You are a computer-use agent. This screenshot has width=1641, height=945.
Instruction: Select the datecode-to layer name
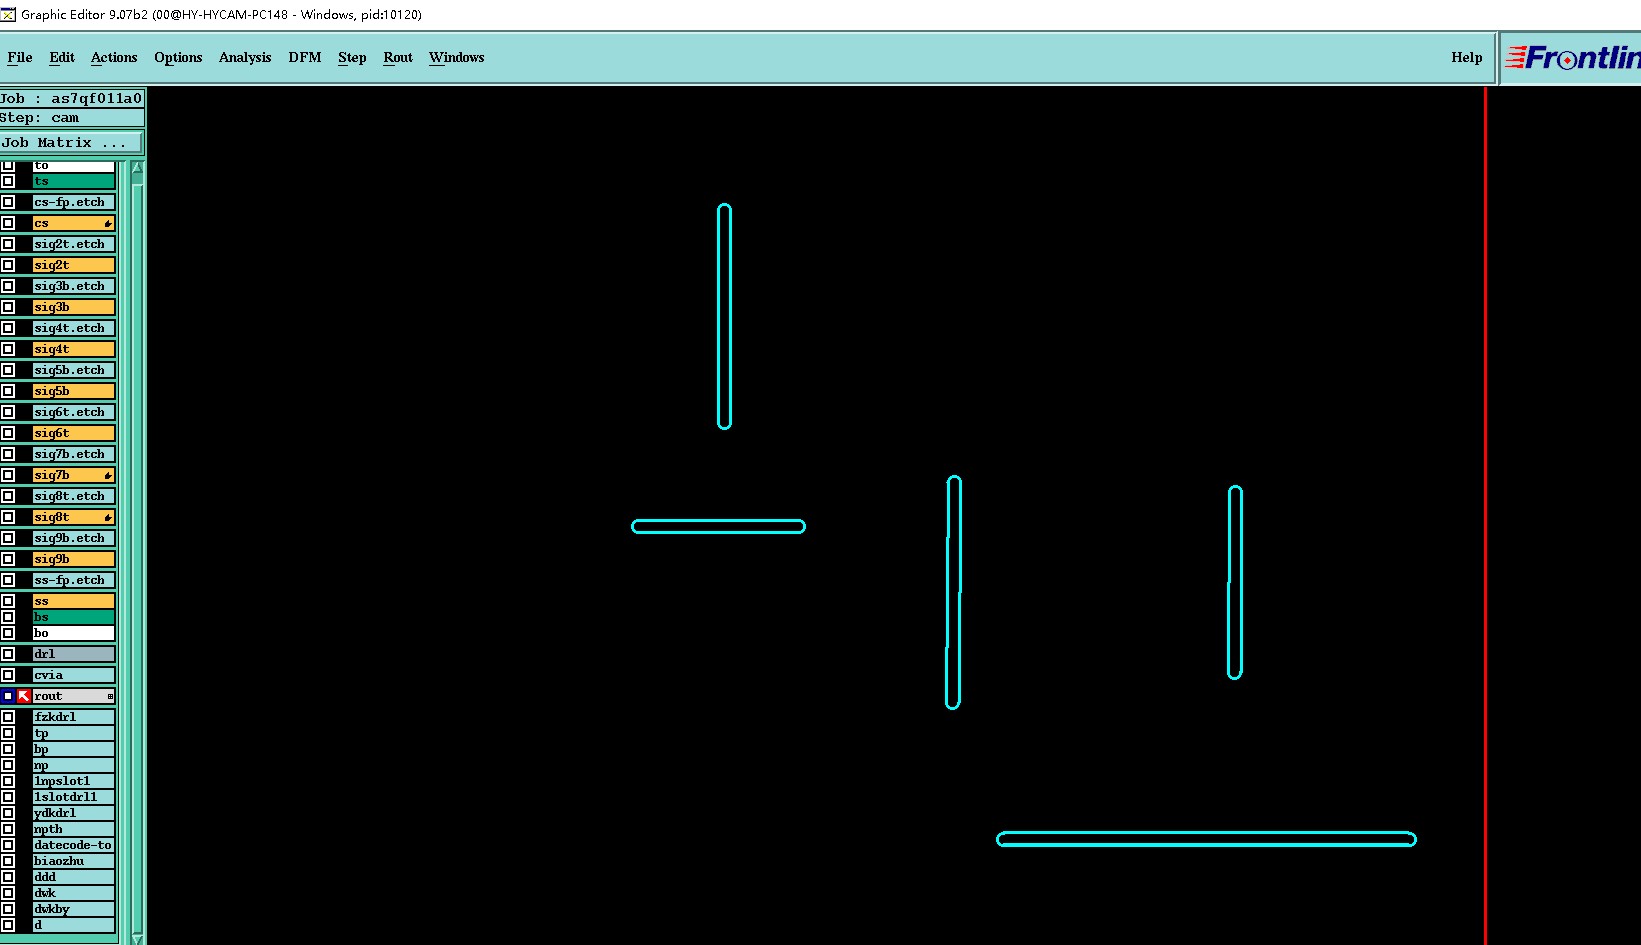coord(73,845)
